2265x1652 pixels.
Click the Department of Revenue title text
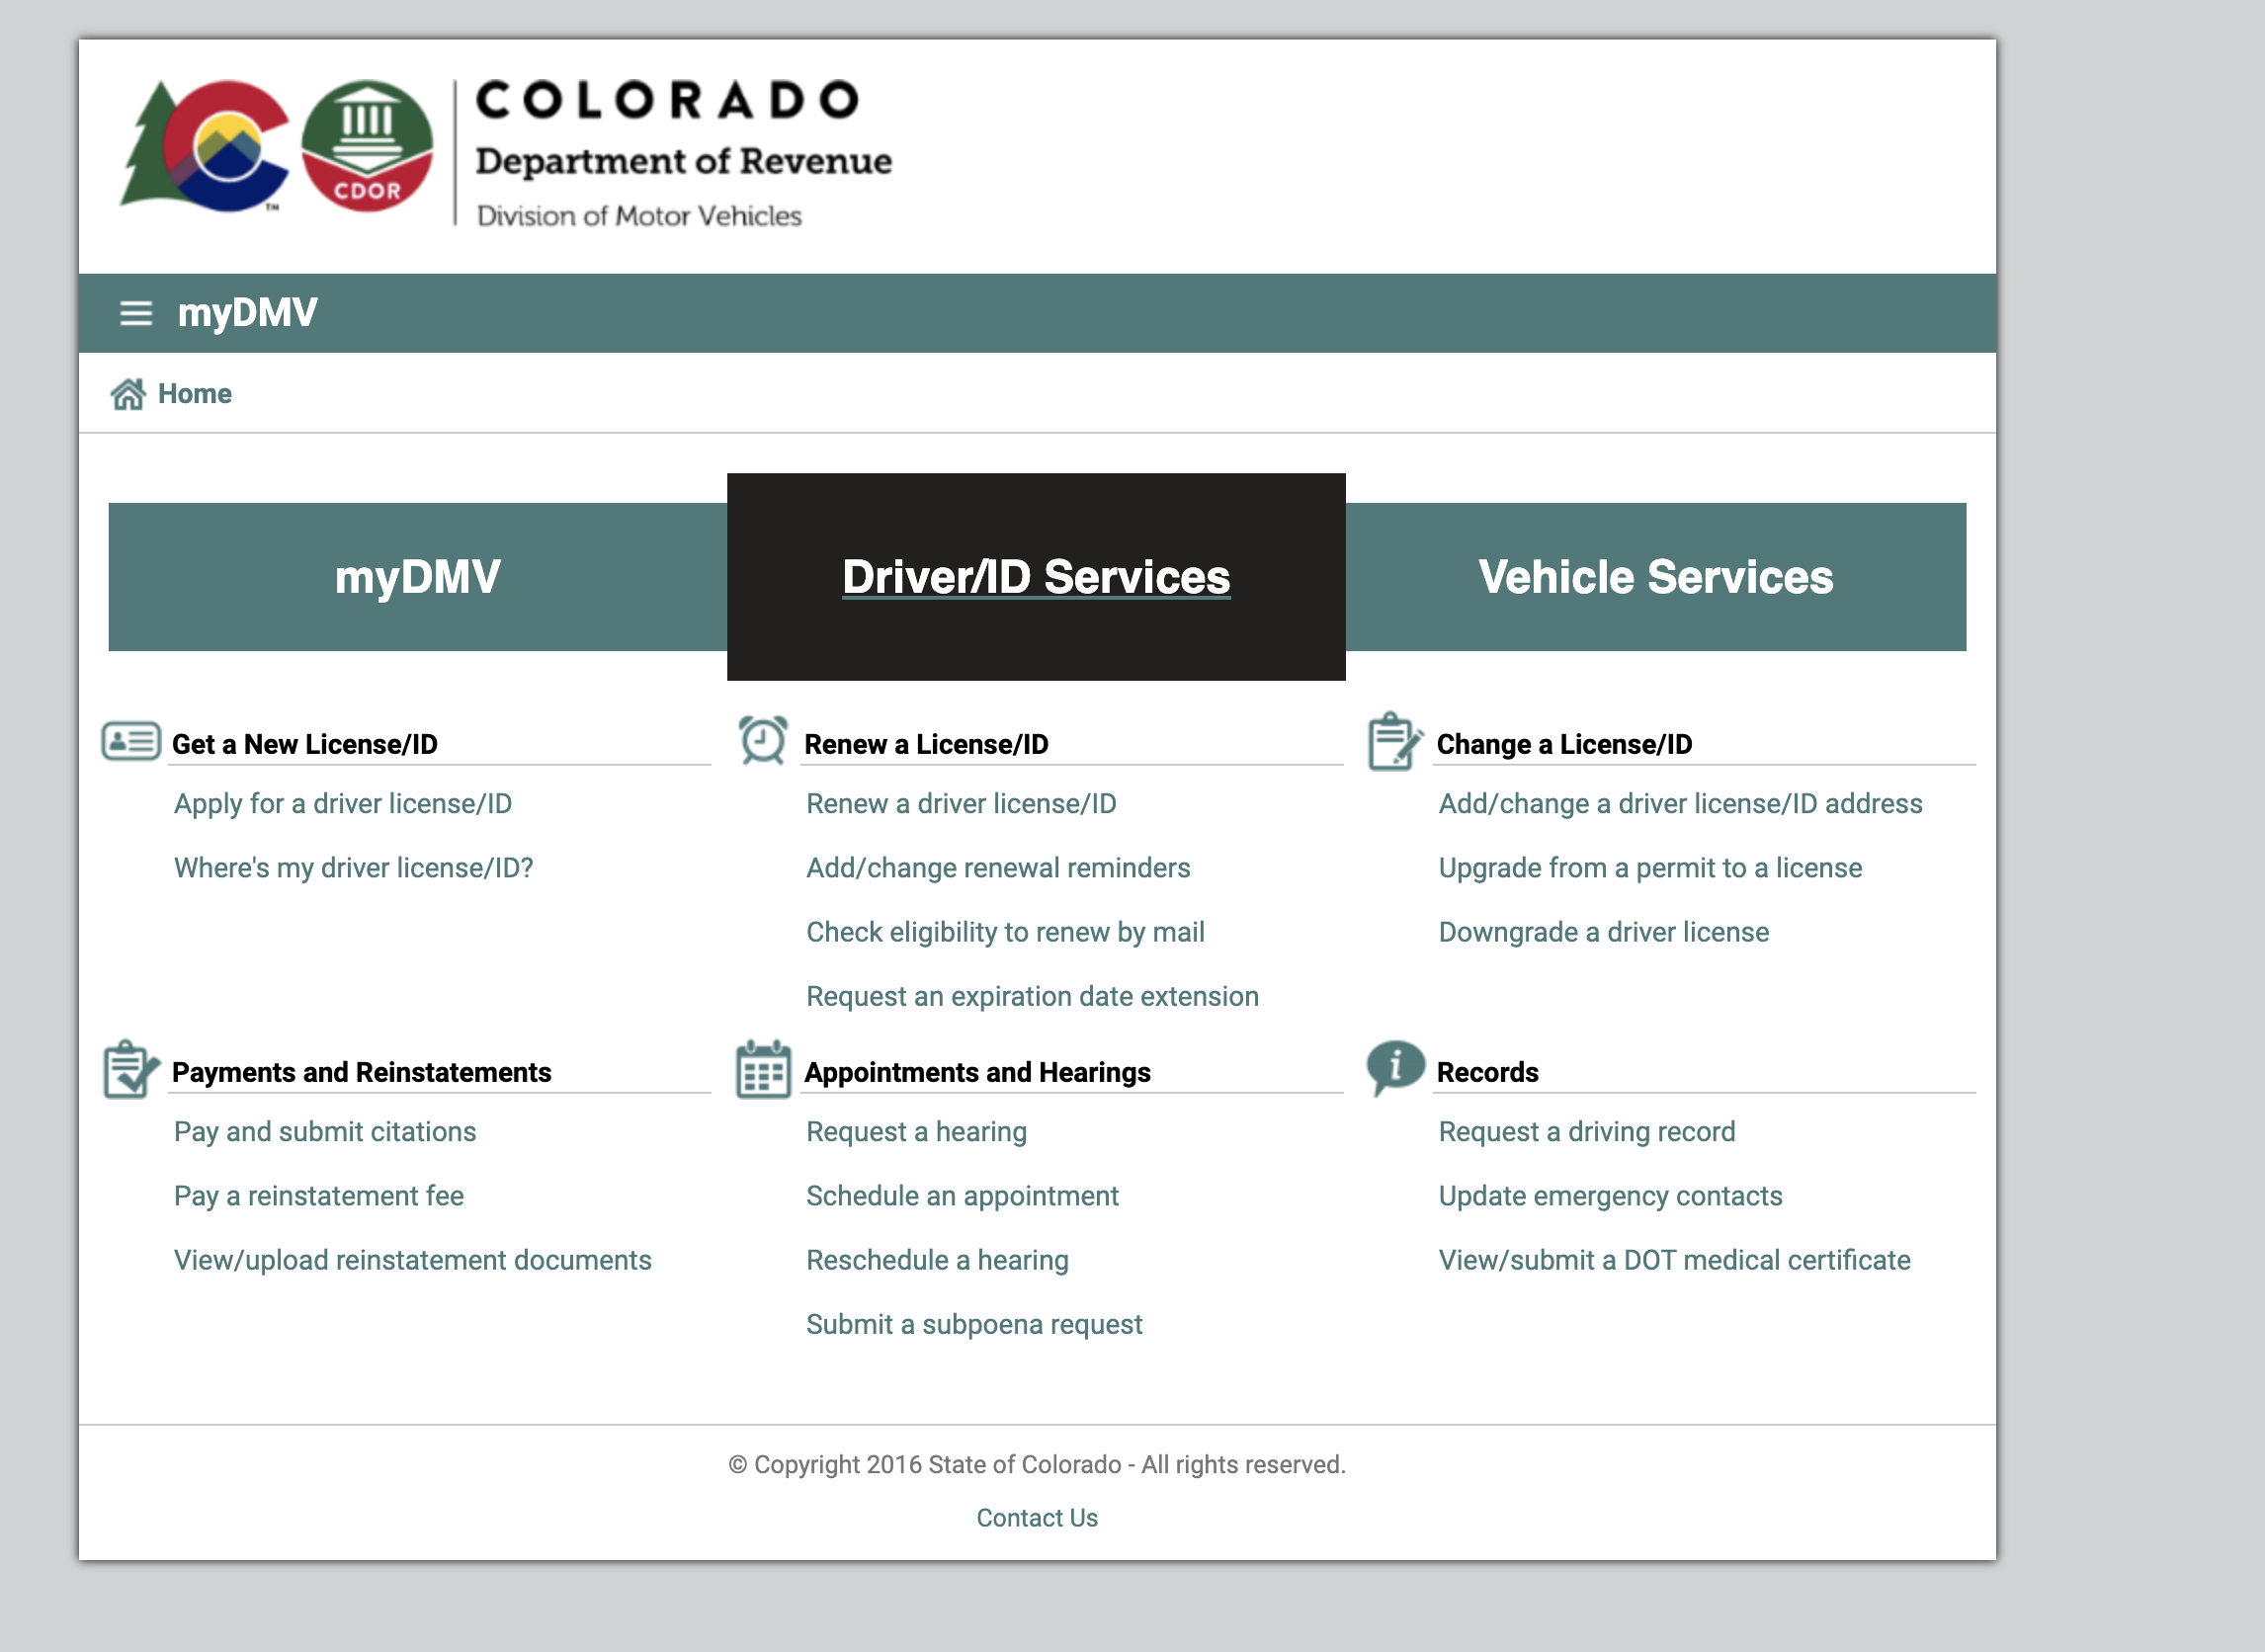pos(684,161)
